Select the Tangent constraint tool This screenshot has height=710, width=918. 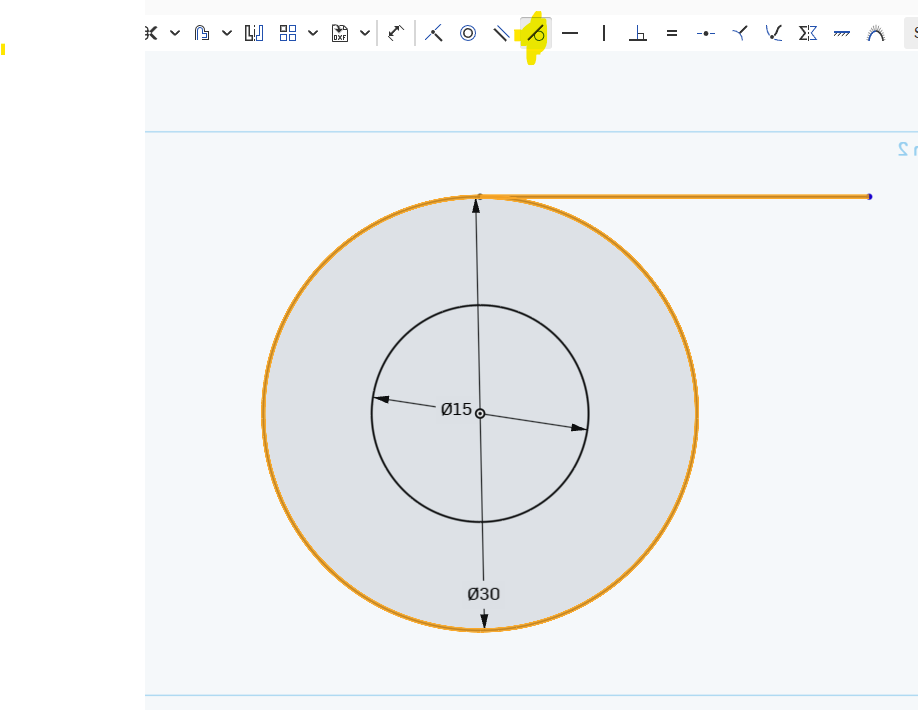coord(536,34)
